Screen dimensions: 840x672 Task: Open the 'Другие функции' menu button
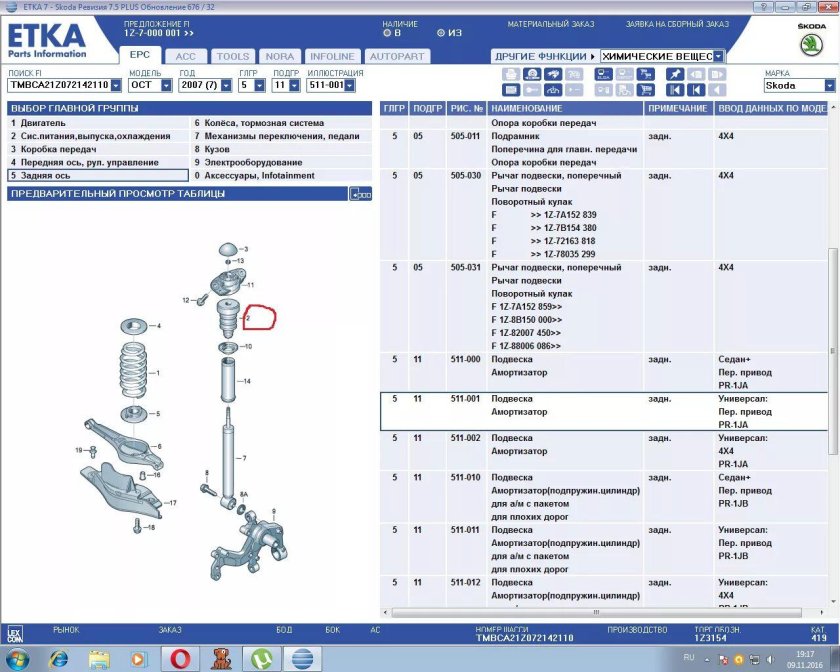544,57
